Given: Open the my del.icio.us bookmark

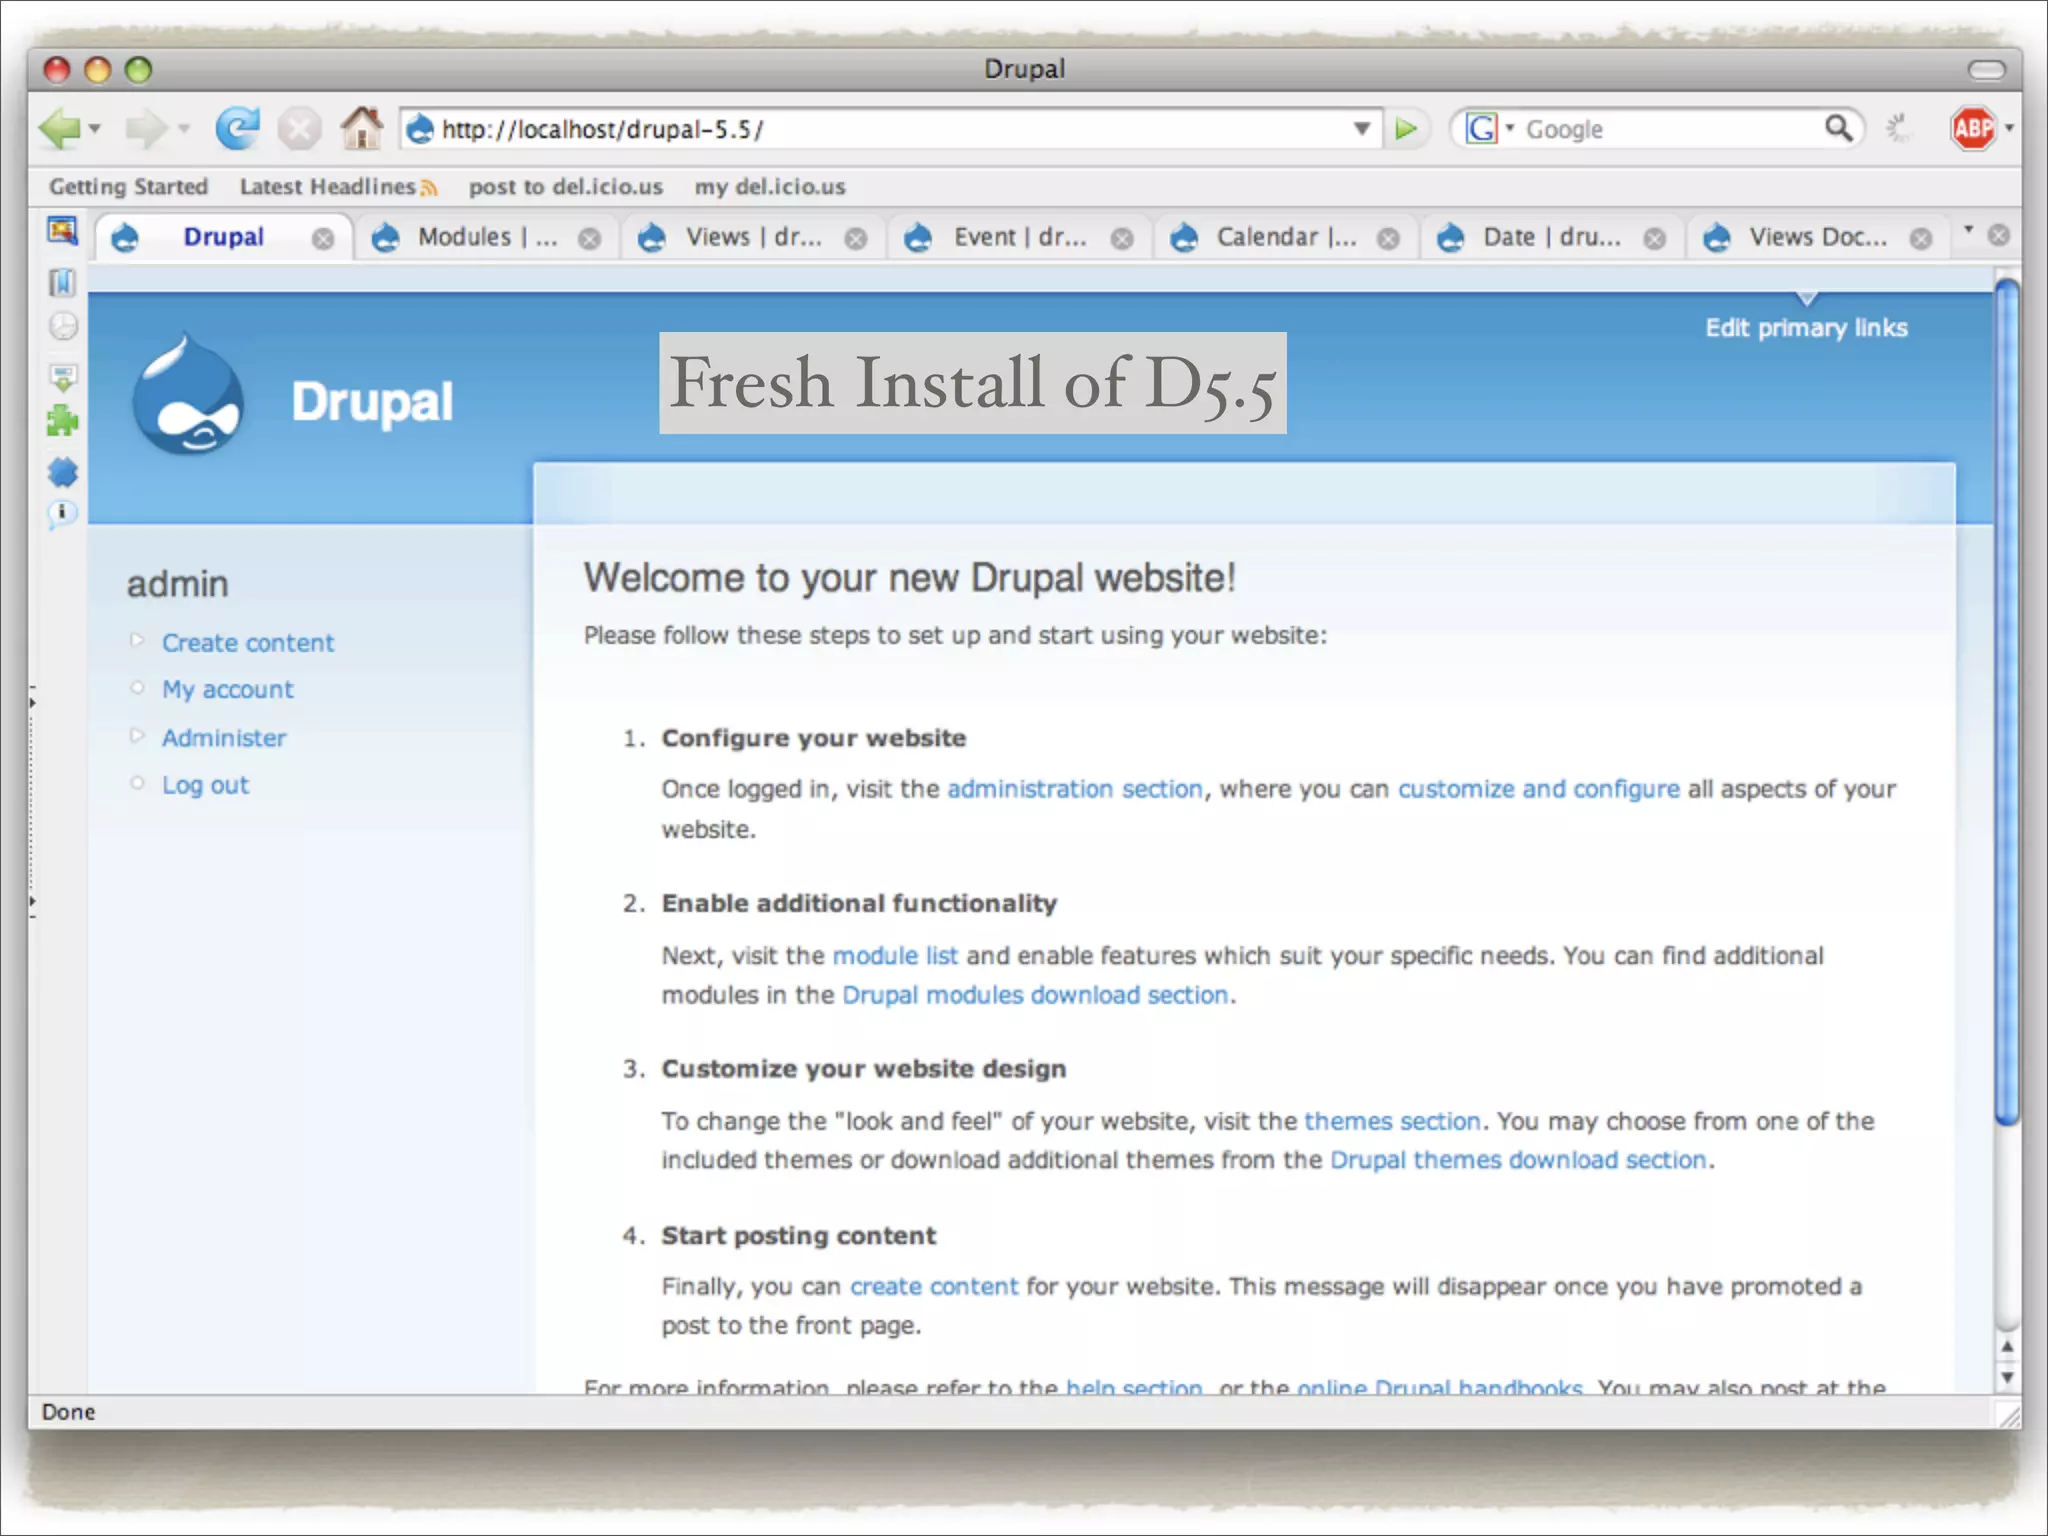Looking at the screenshot, I should pyautogui.click(x=770, y=187).
